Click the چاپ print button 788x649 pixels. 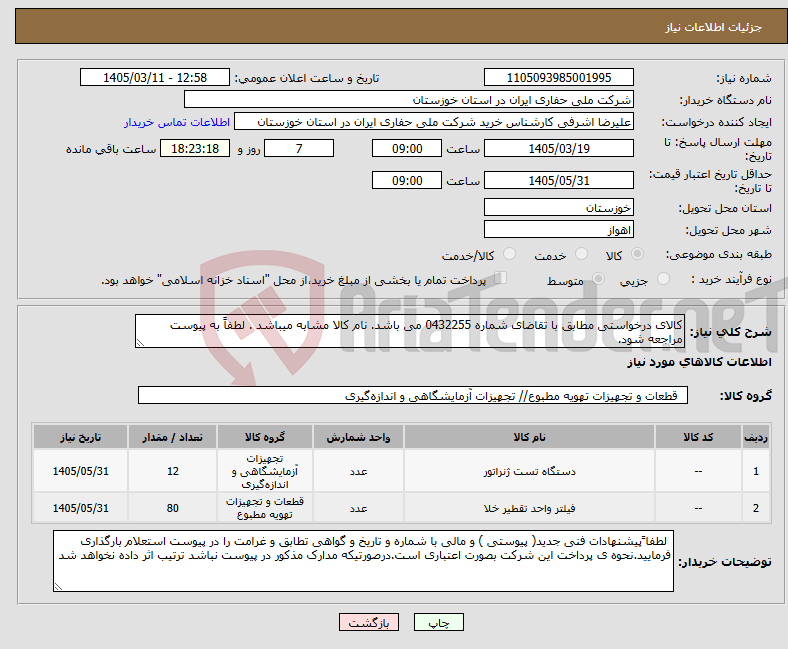tap(439, 622)
